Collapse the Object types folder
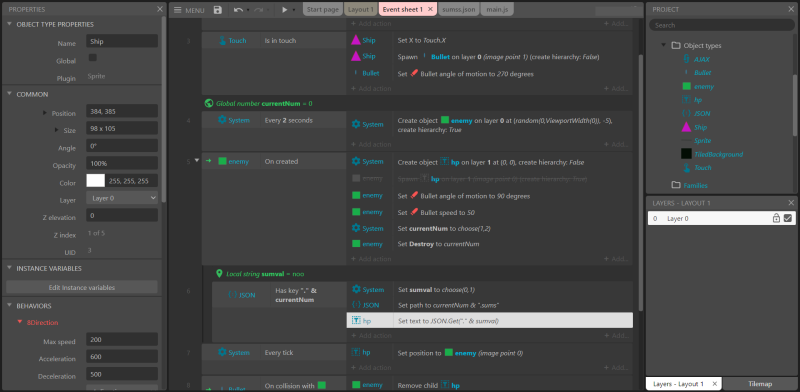Screen dimensions: 800x392 664,45
